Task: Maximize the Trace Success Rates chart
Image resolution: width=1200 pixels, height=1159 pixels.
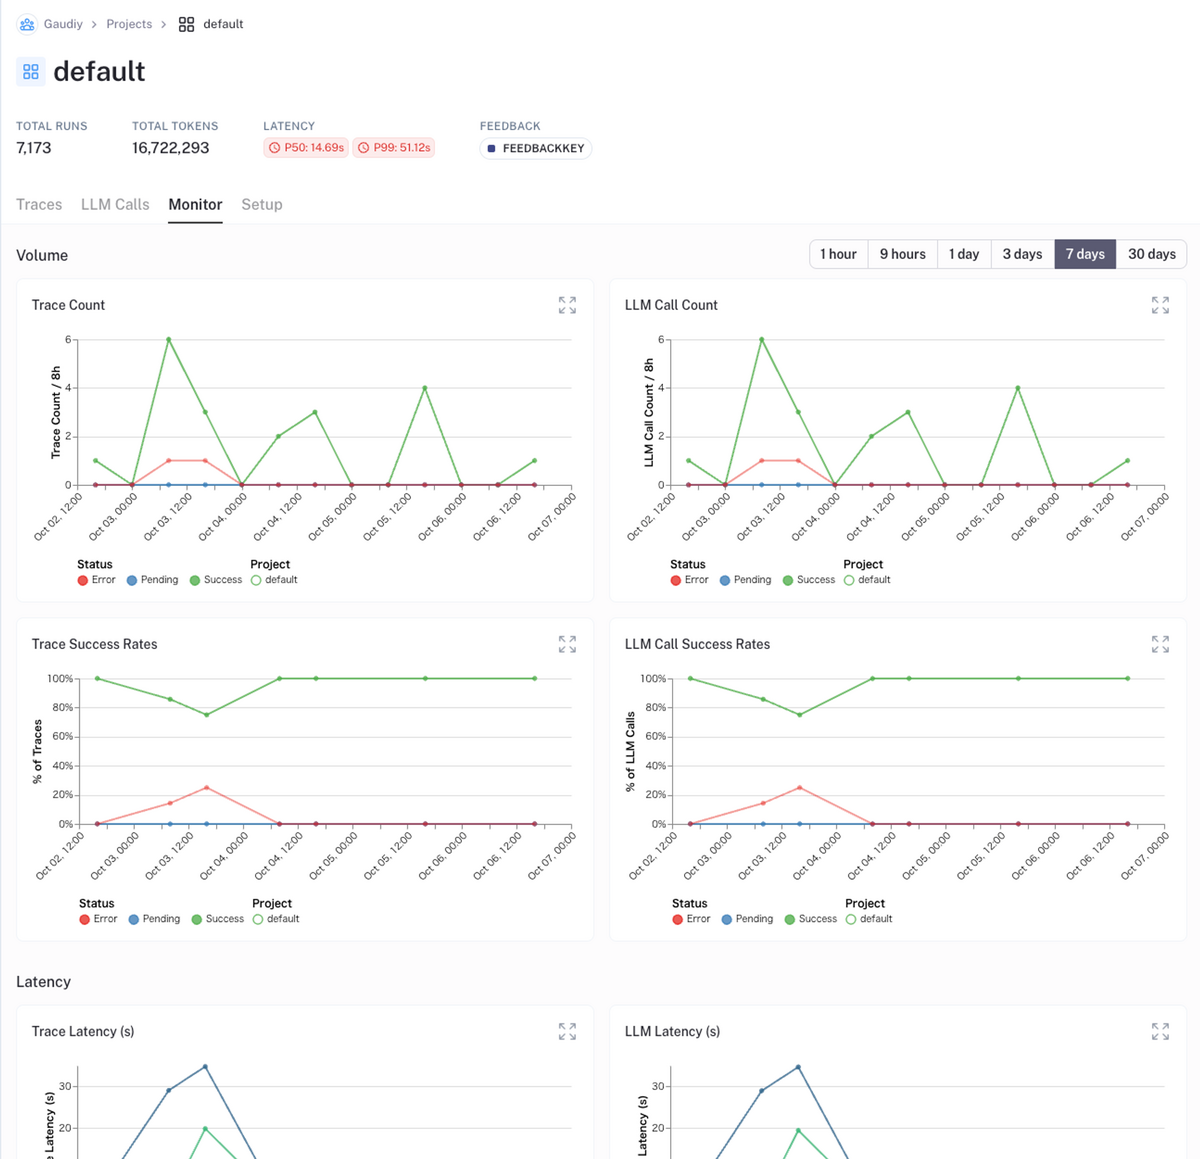Action: (567, 644)
